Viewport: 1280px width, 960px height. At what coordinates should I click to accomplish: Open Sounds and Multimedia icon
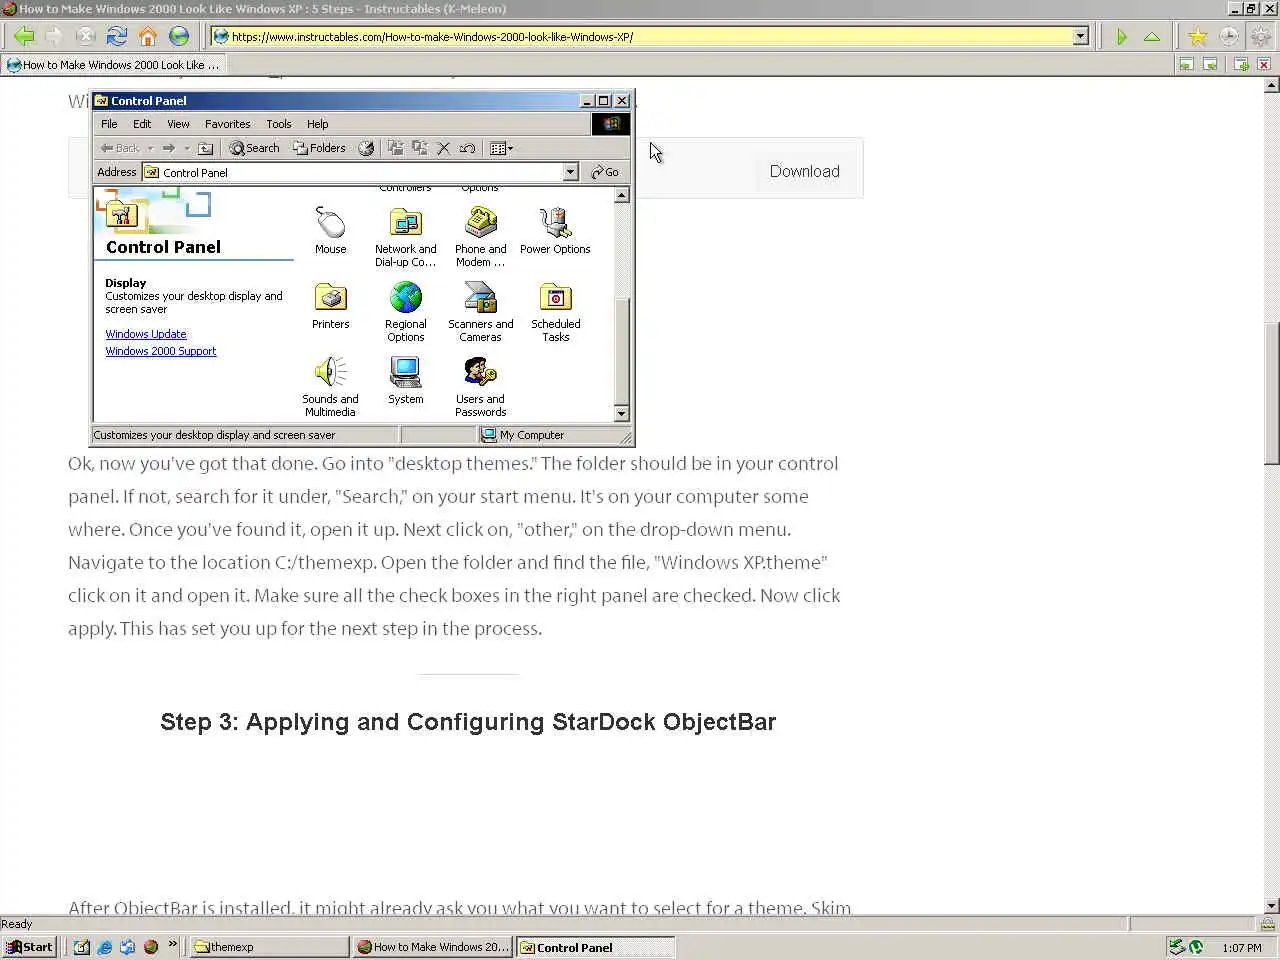(x=330, y=387)
